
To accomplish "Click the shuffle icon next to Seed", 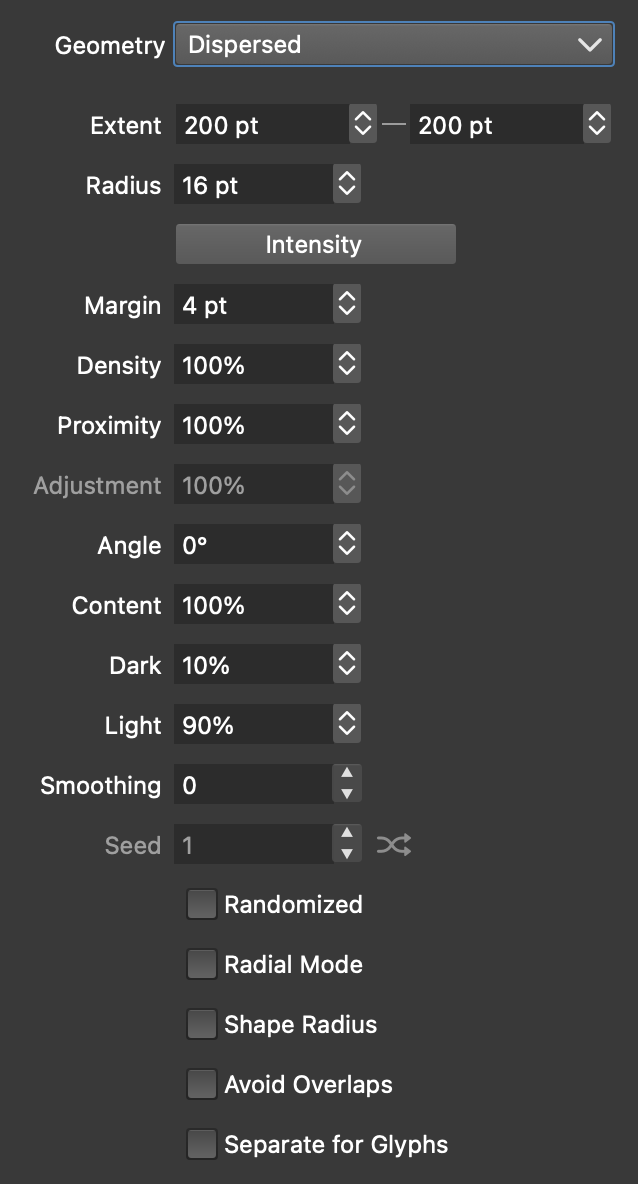I will click(x=393, y=846).
